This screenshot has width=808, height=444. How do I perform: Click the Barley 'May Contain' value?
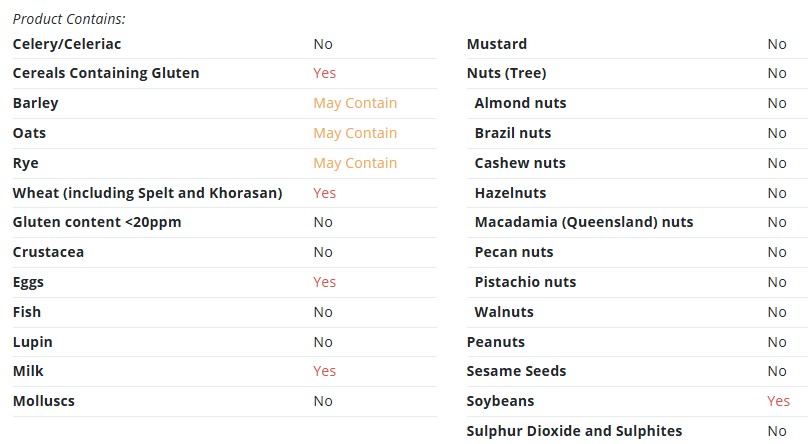tap(355, 103)
